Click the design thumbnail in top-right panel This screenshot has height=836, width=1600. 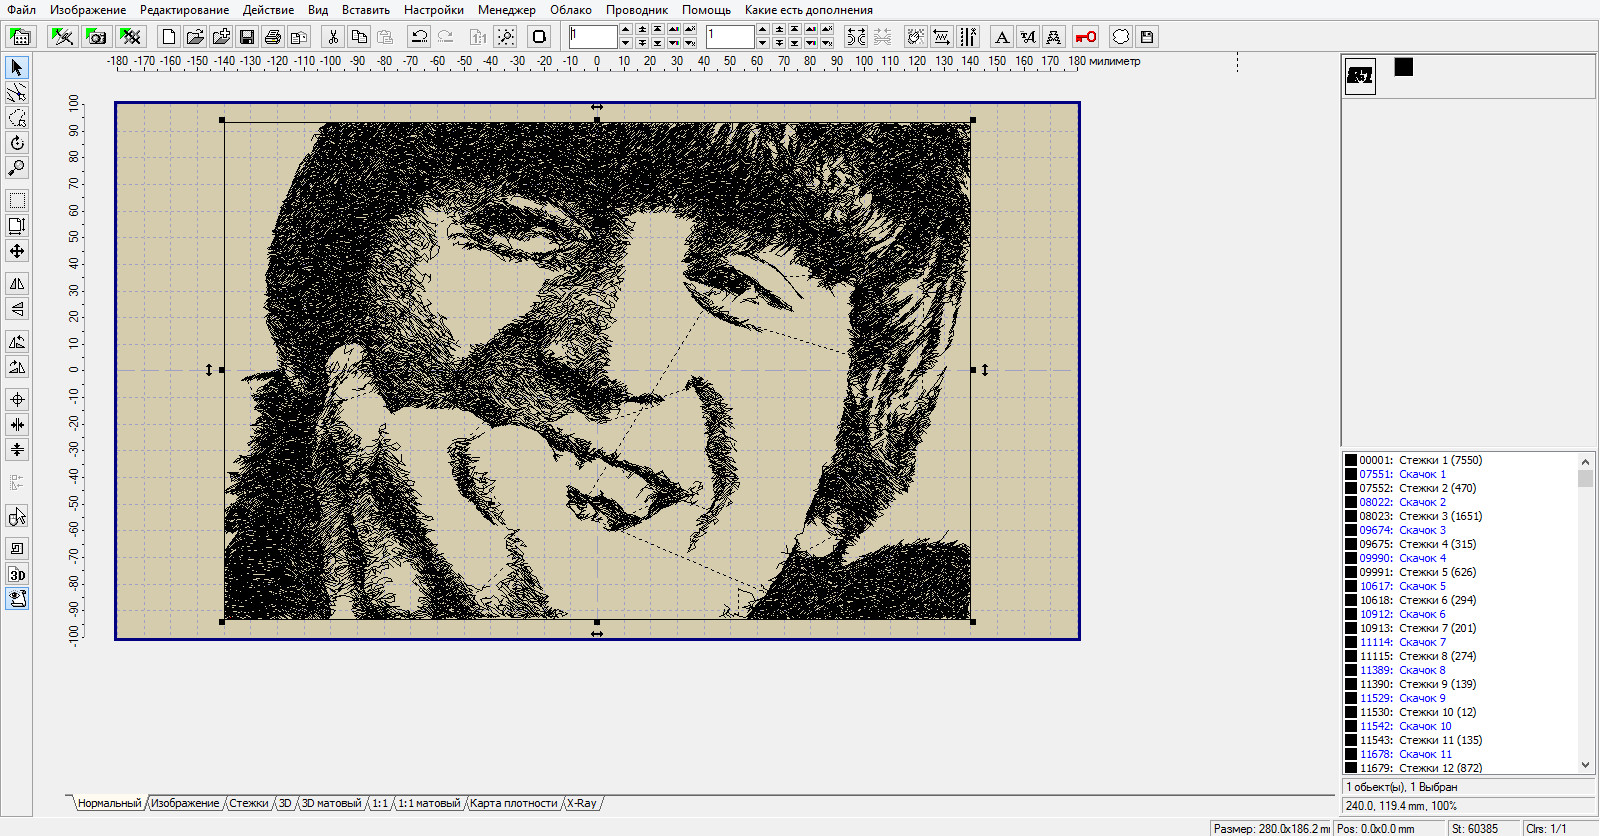[x=1360, y=75]
